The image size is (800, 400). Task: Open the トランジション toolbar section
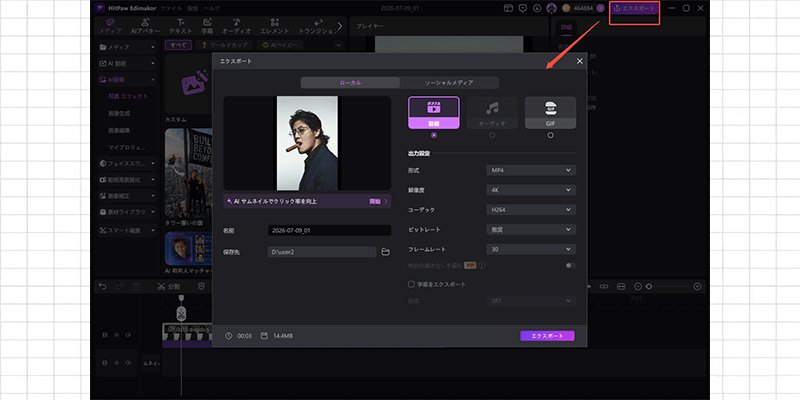click(x=317, y=26)
